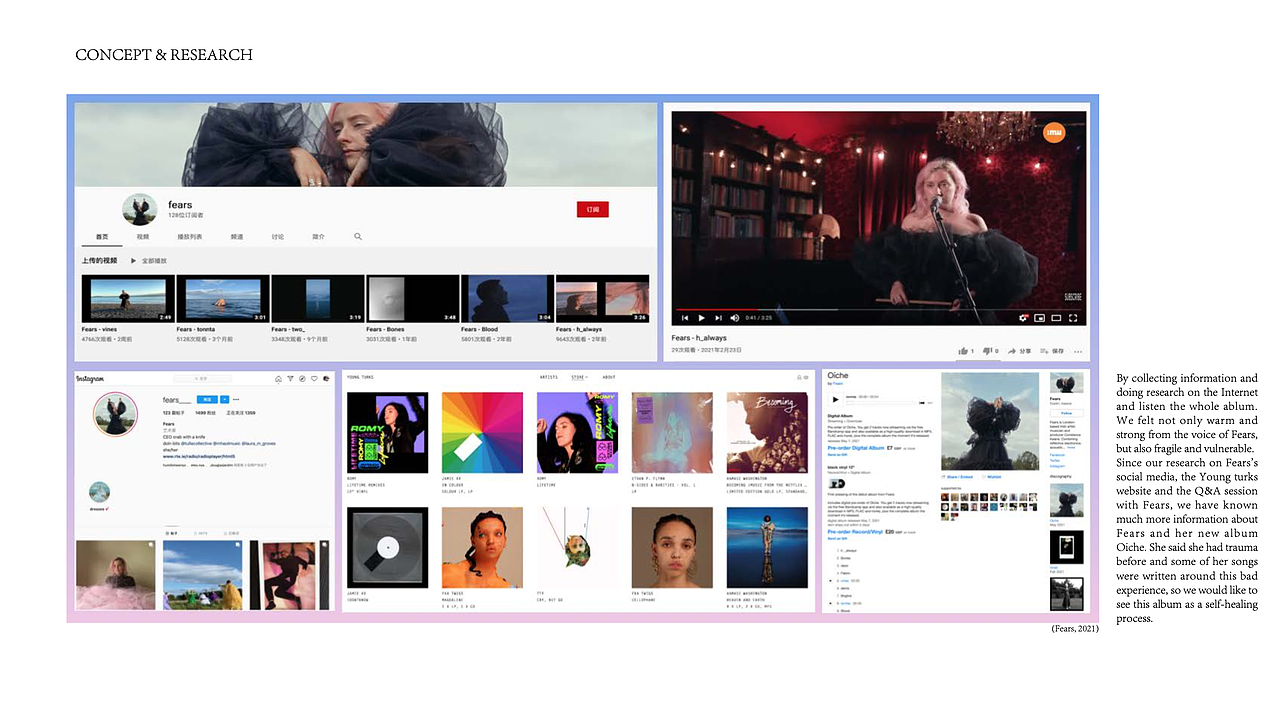1280x714 pixels.
Task: Open the Fears - tonnta video thumbnail
Action: tap(223, 298)
